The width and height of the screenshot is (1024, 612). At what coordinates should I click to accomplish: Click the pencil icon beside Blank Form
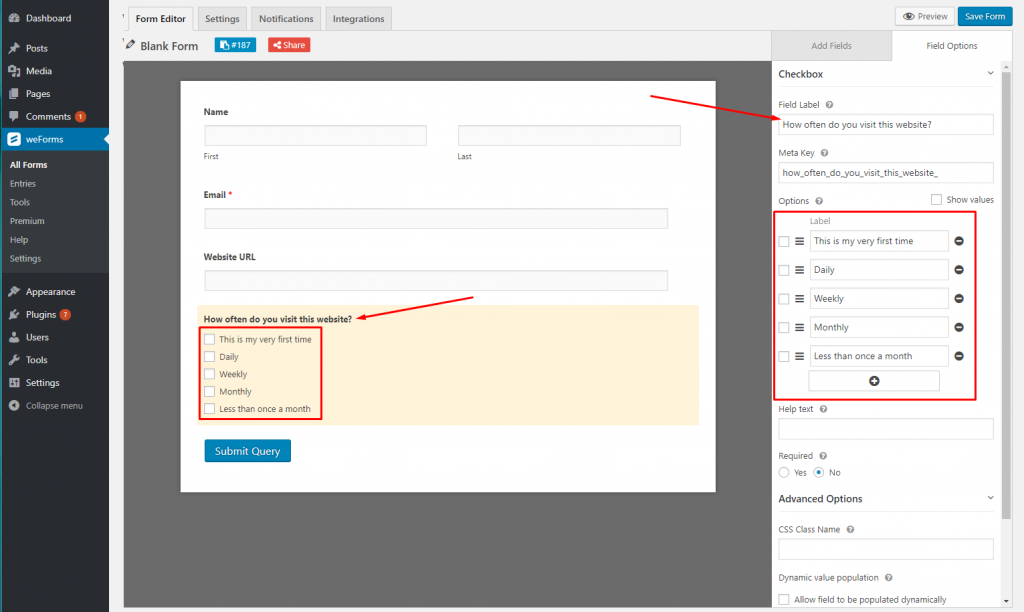(128, 45)
